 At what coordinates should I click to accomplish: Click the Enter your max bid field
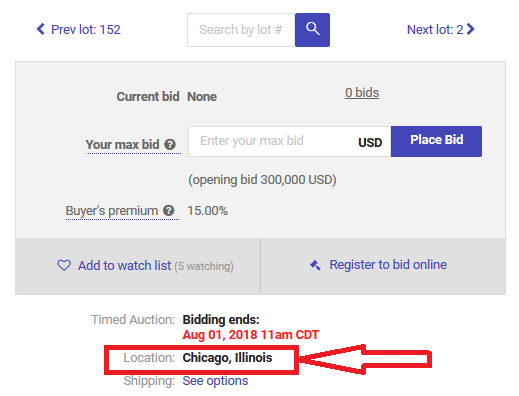290,141
